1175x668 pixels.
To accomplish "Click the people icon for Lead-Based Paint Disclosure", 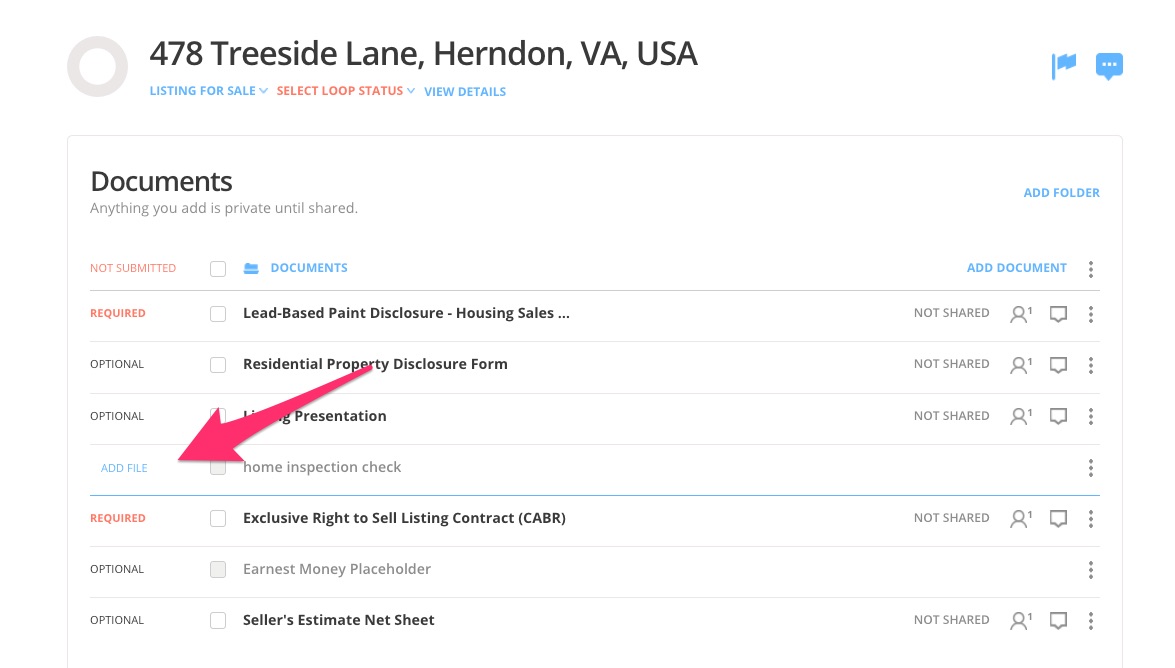I will coord(1020,314).
